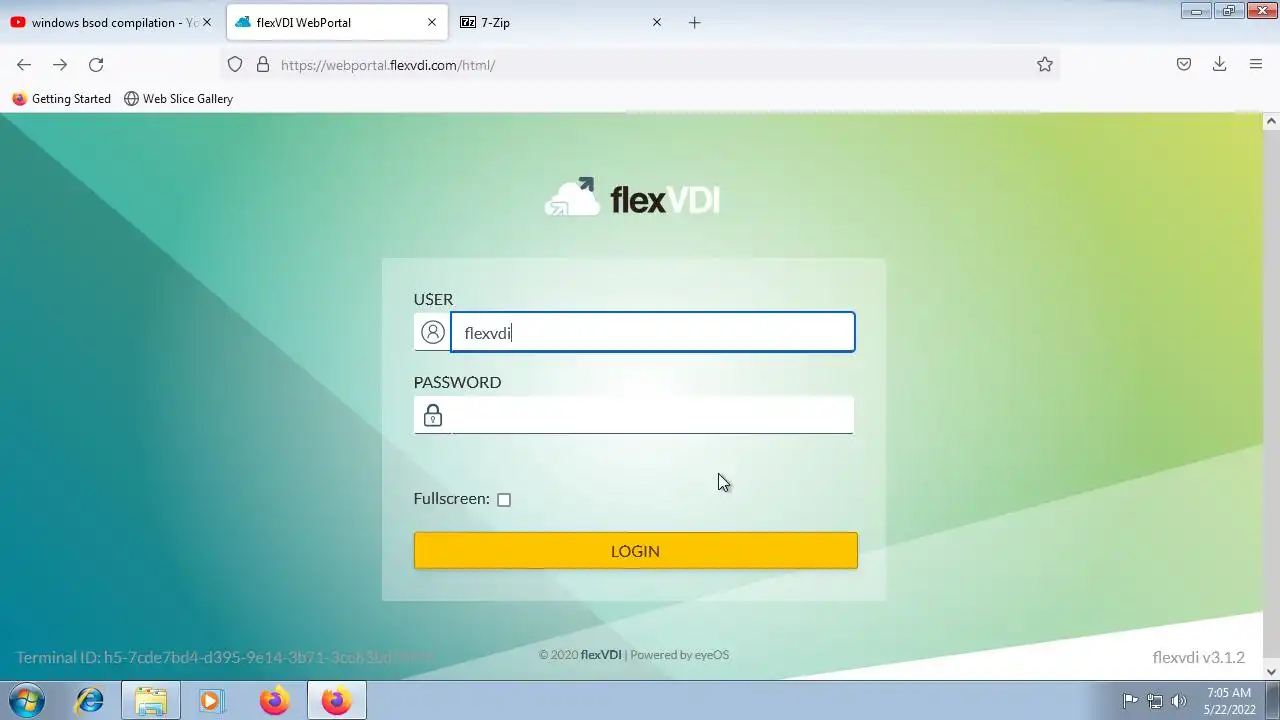Click the site padlock icon in address bar
Image resolution: width=1280 pixels, height=720 pixels.
pos(263,64)
